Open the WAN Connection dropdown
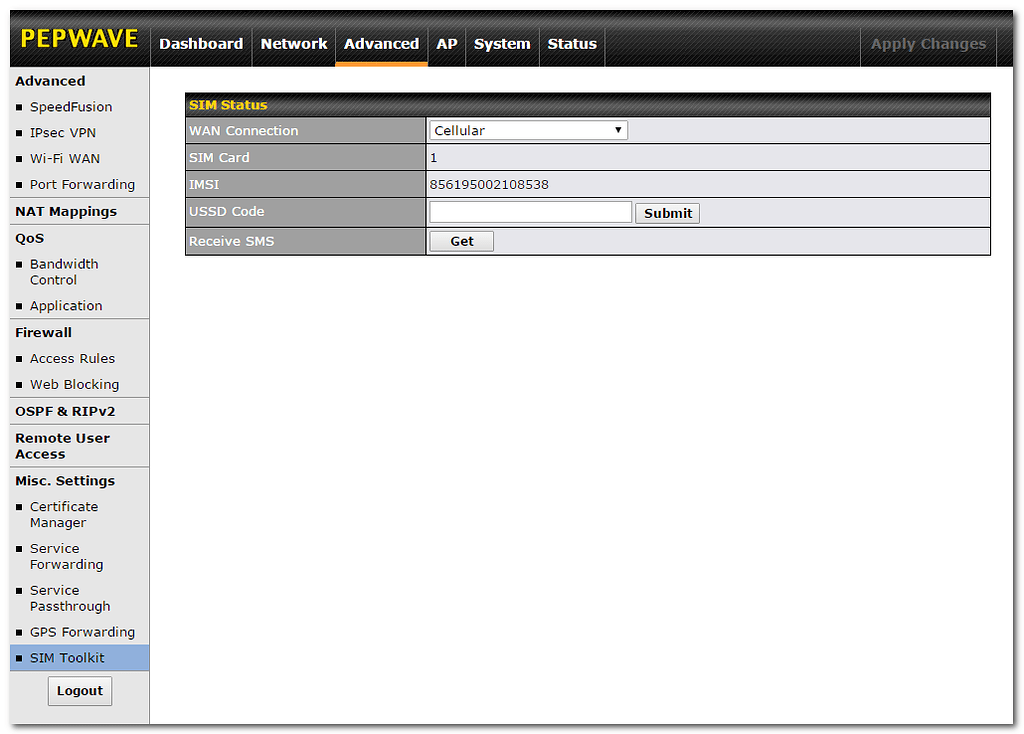Viewport: 1024px width, 734px height. [528, 129]
